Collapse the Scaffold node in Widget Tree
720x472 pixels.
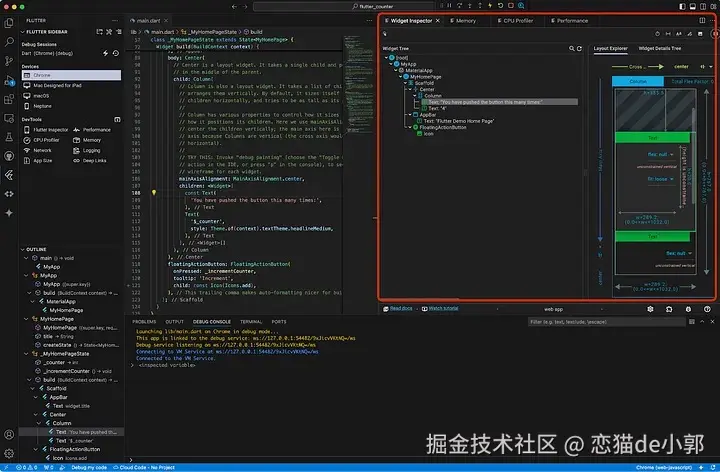405,83
